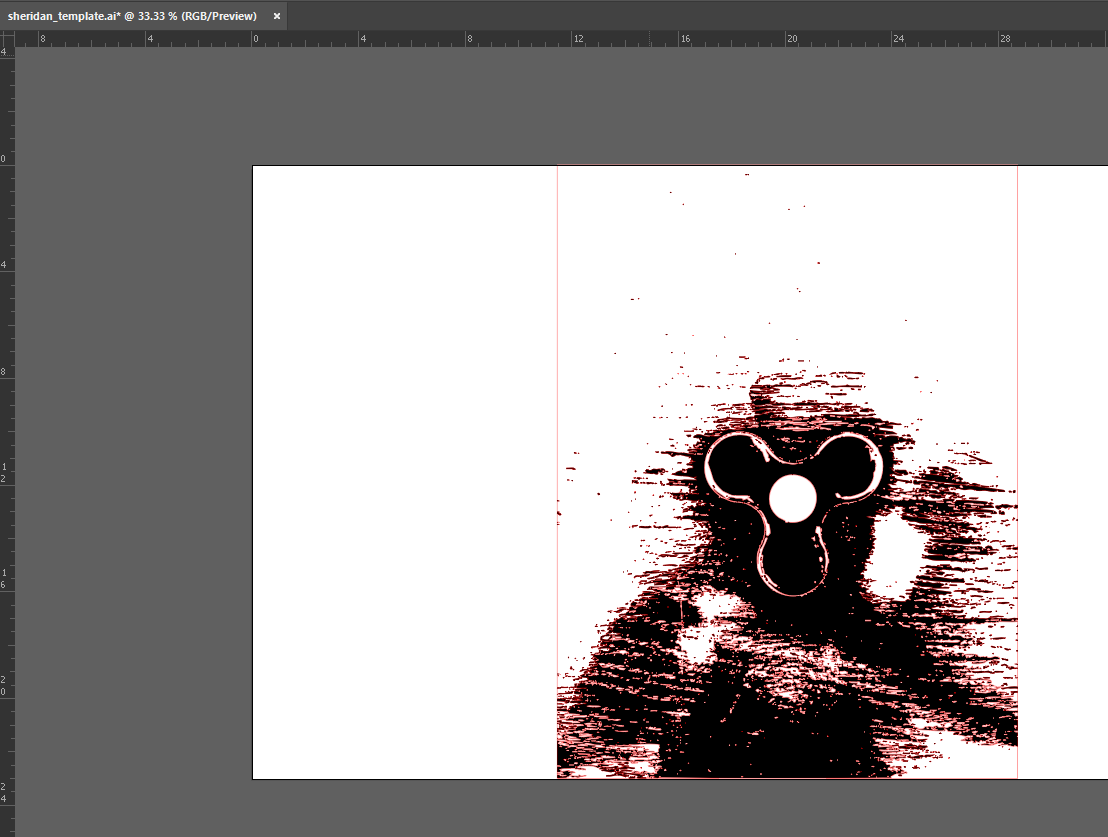Click the ruler origin corner square
The image size is (1108, 837).
(8, 38)
